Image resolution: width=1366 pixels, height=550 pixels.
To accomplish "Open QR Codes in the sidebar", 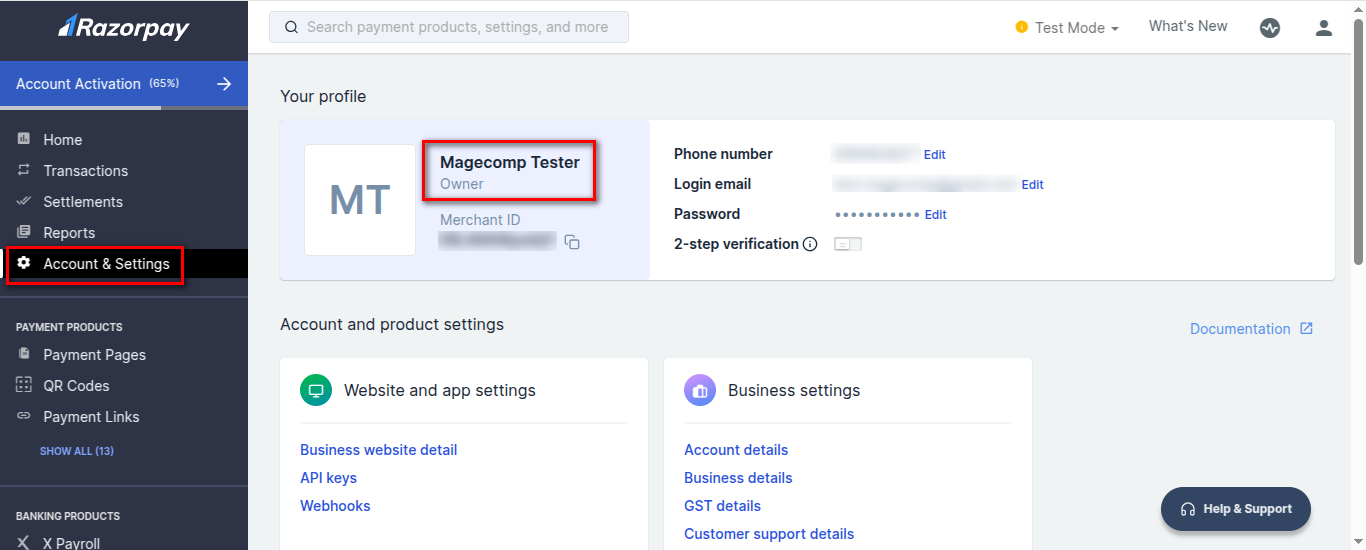I will click(x=76, y=386).
